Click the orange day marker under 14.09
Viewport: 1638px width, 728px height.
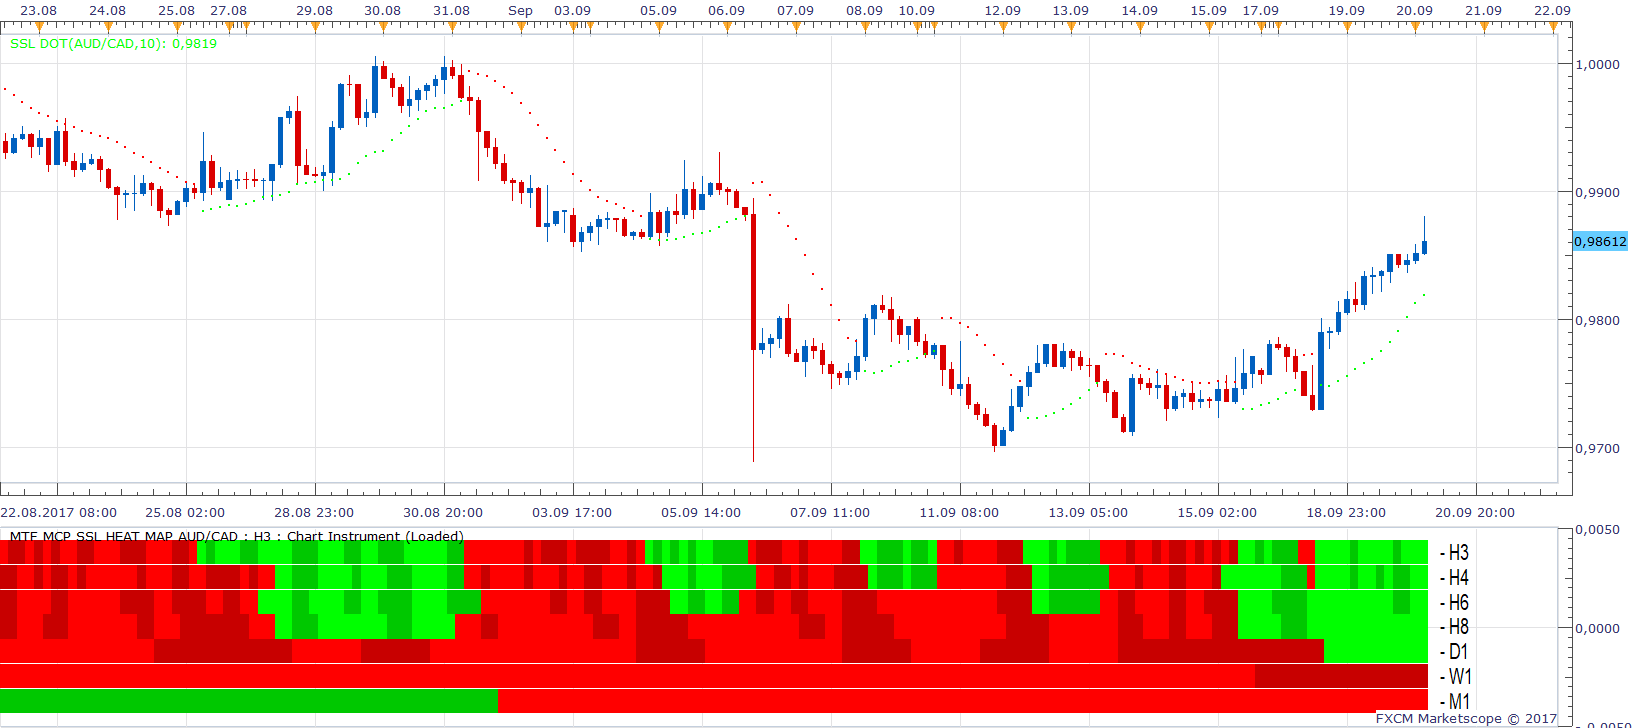(1140, 27)
